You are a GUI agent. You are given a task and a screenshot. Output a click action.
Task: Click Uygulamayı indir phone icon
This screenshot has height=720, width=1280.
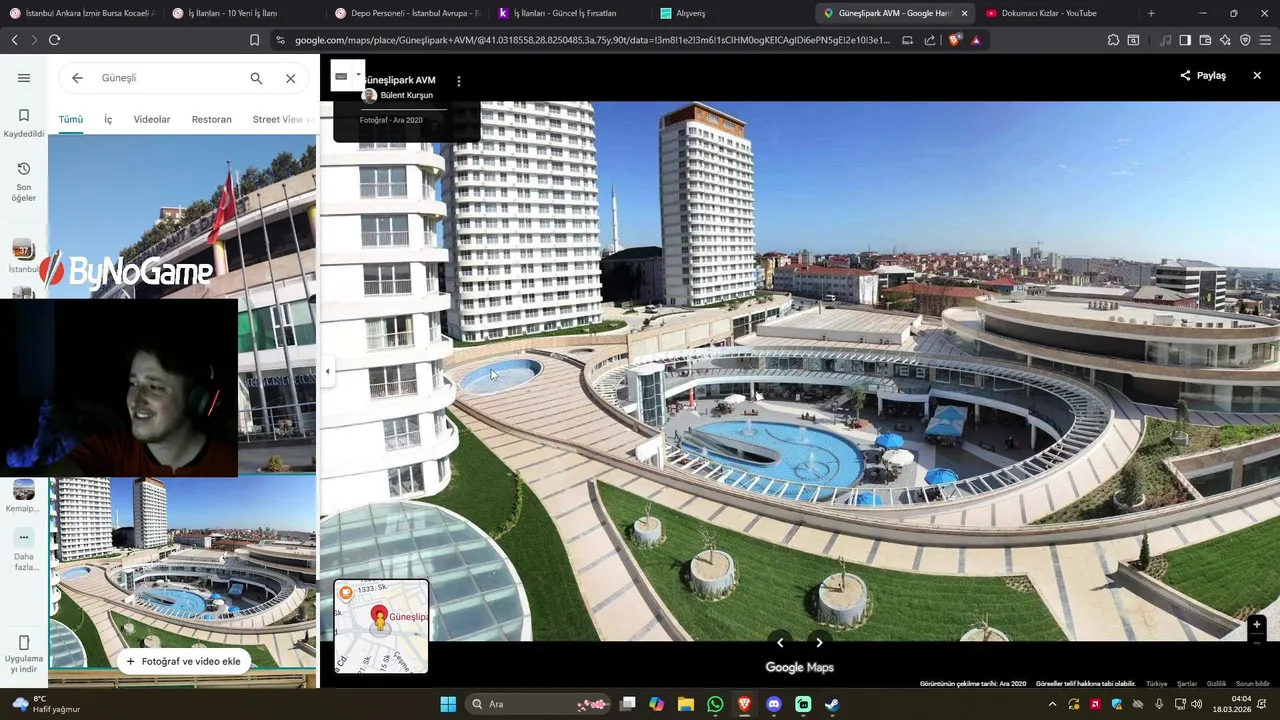24,642
